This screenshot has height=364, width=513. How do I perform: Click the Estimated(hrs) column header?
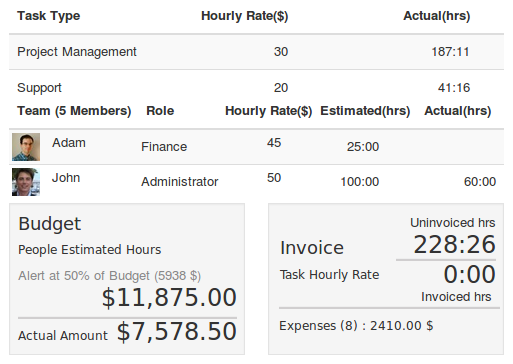(365, 111)
